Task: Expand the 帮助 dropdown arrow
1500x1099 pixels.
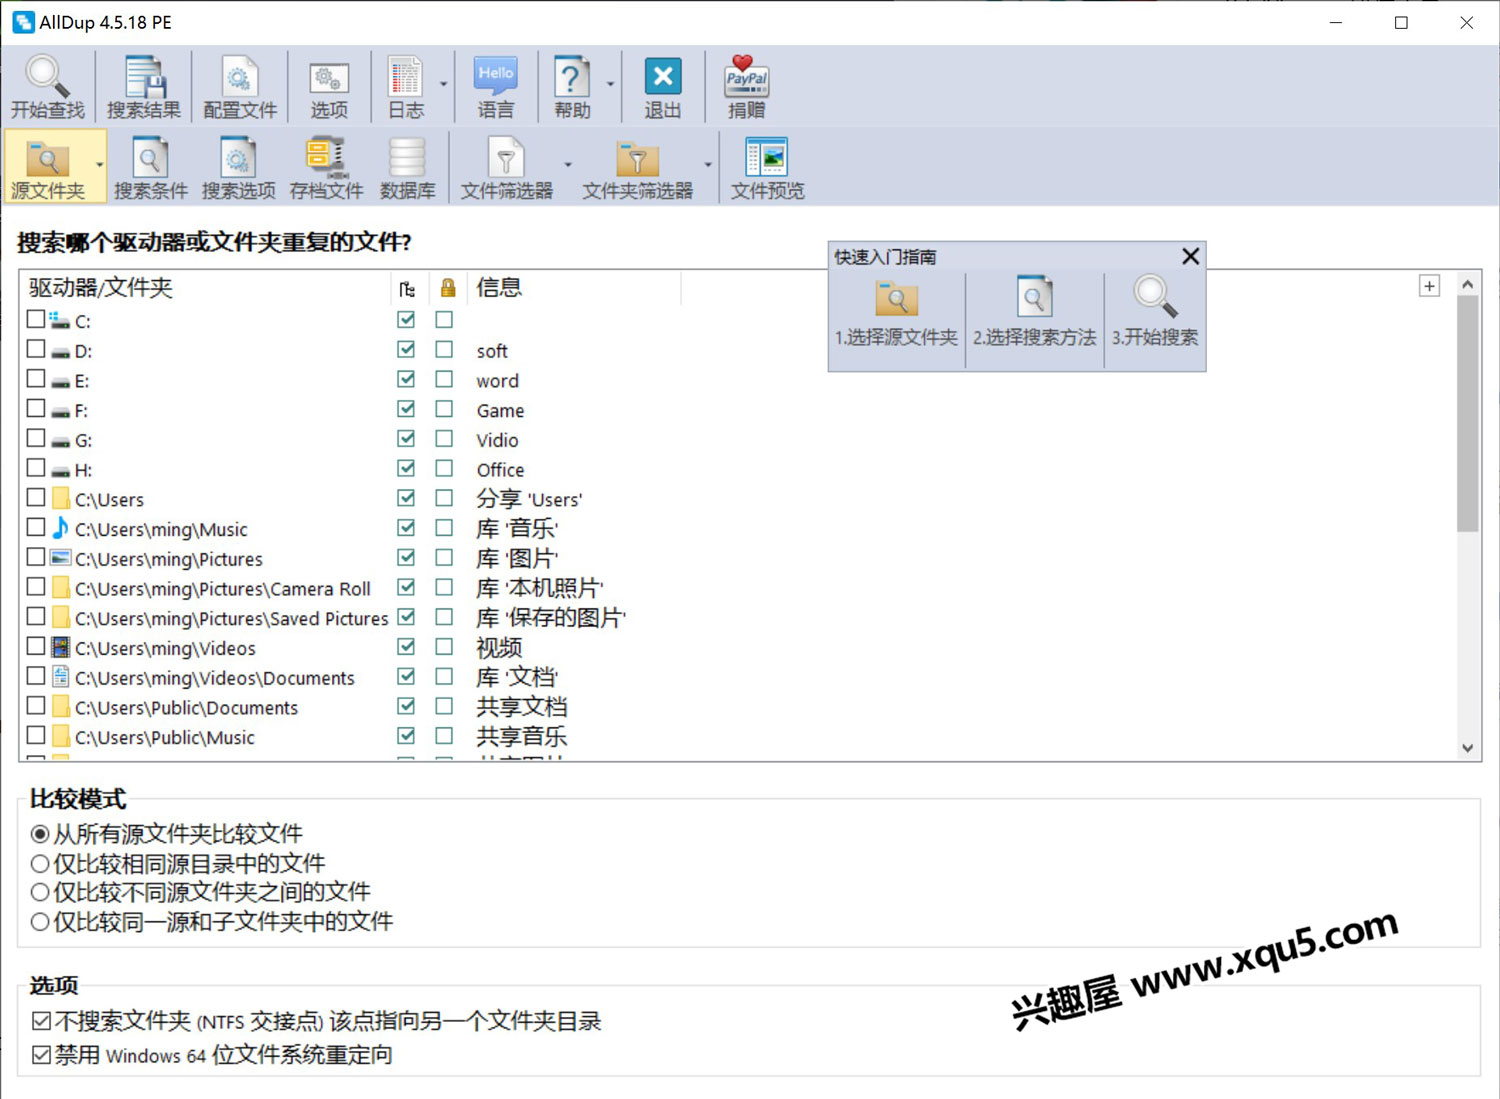Action: (610, 85)
